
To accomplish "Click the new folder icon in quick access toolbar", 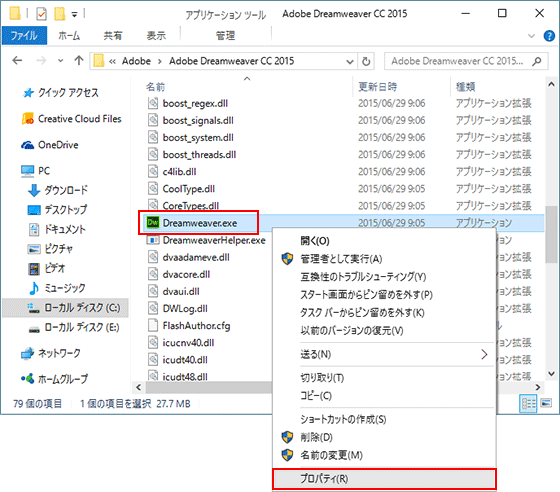I will [x=60, y=14].
